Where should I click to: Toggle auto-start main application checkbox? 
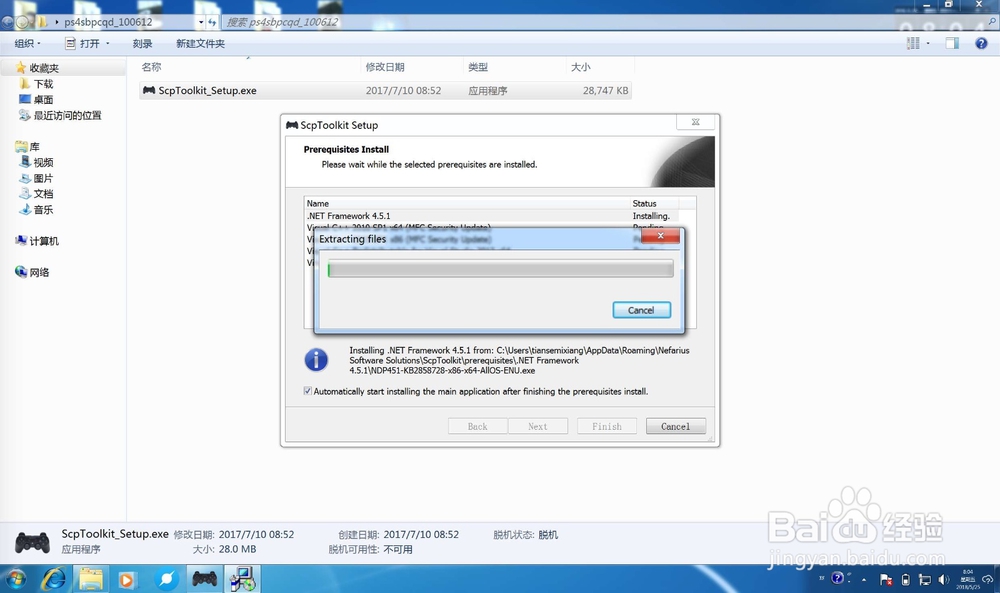308,391
